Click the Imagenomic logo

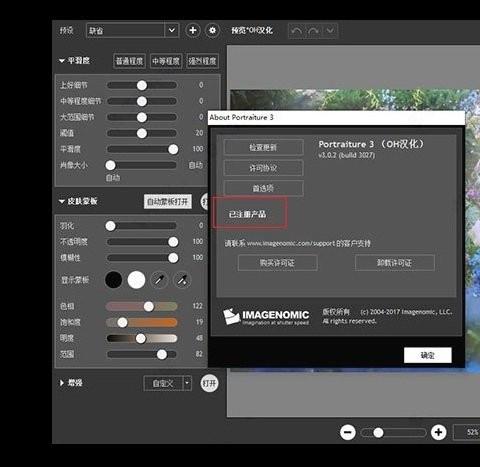(266, 316)
